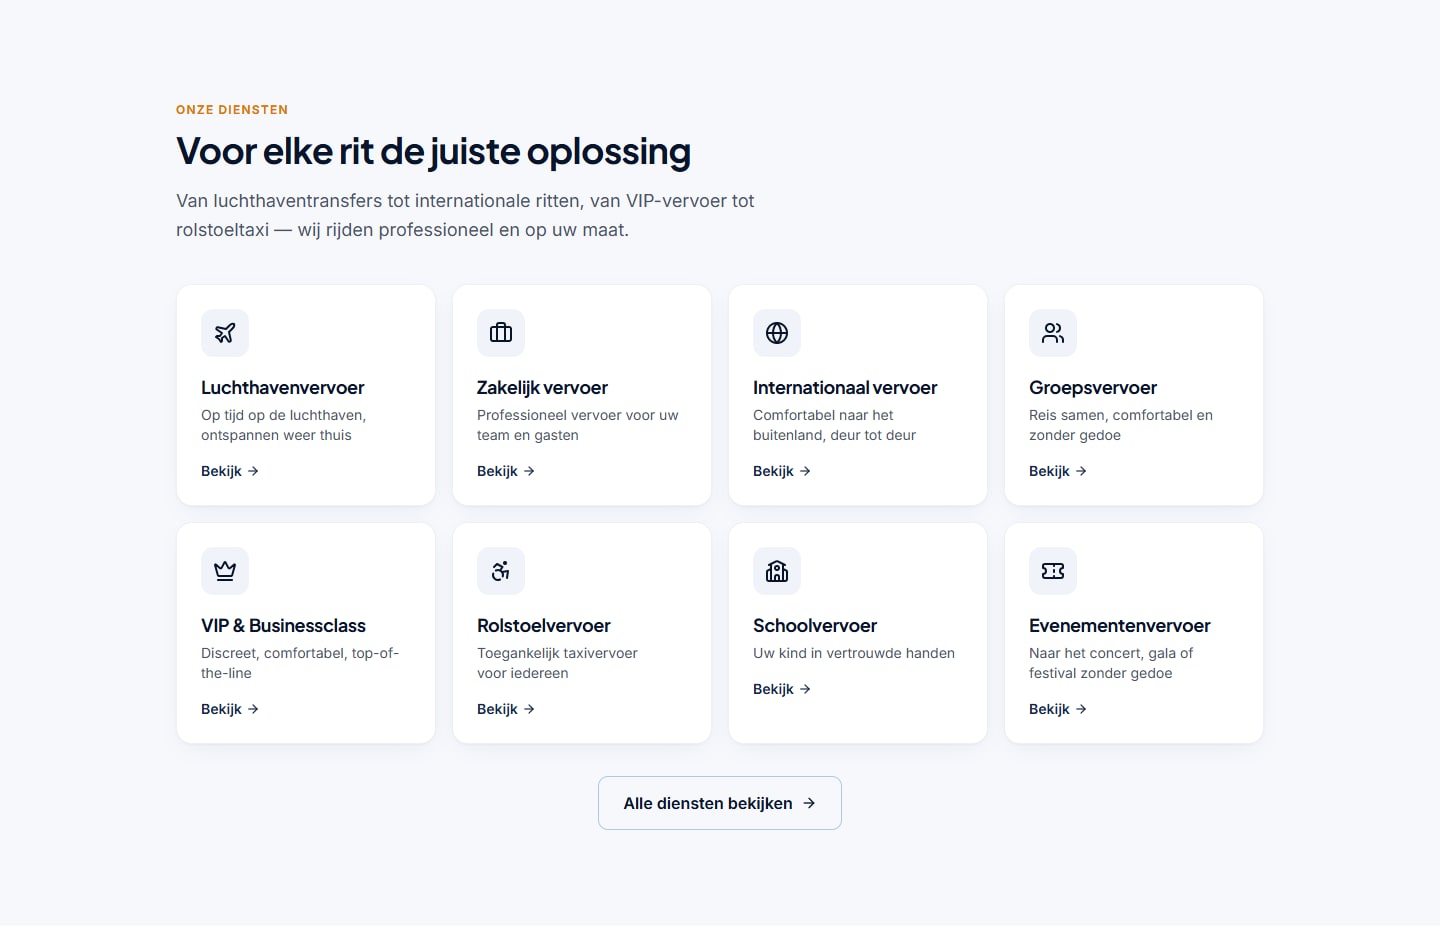1440x927 pixels.
Task: Click the Luchthavenvervoer card title
Action: [x=283, y=388]
